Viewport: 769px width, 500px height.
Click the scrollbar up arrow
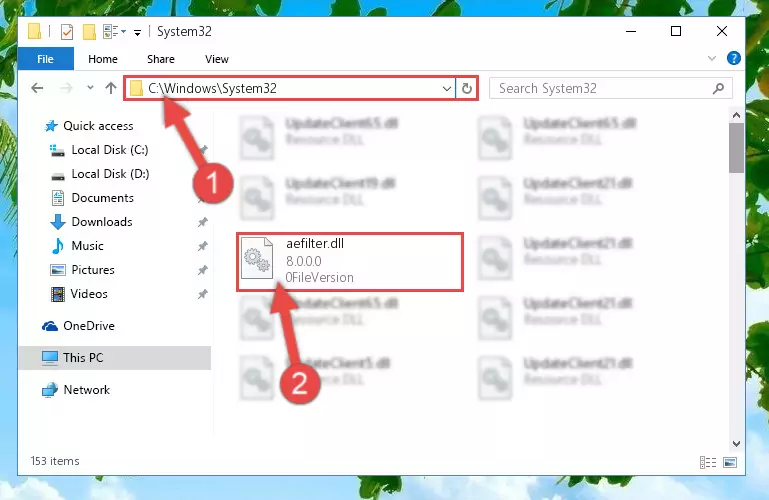click(736, 116)
